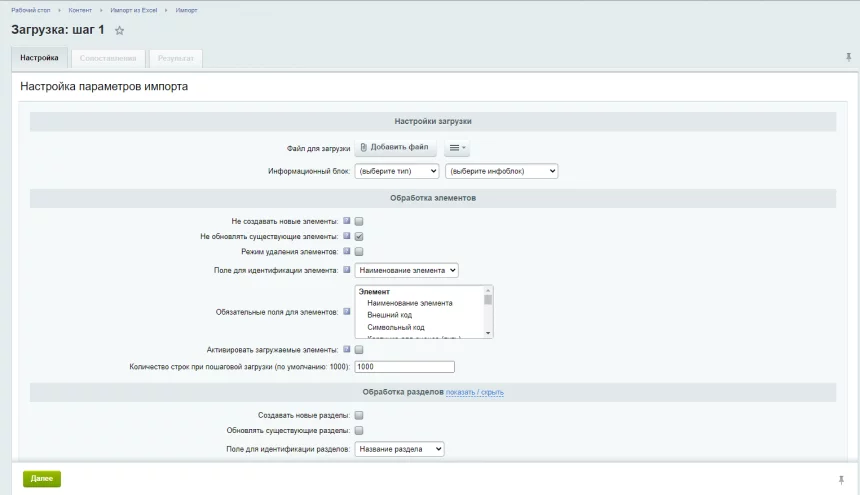Switch to the 'Настройка' tab

pyautogui.click(x=39, y=58)
